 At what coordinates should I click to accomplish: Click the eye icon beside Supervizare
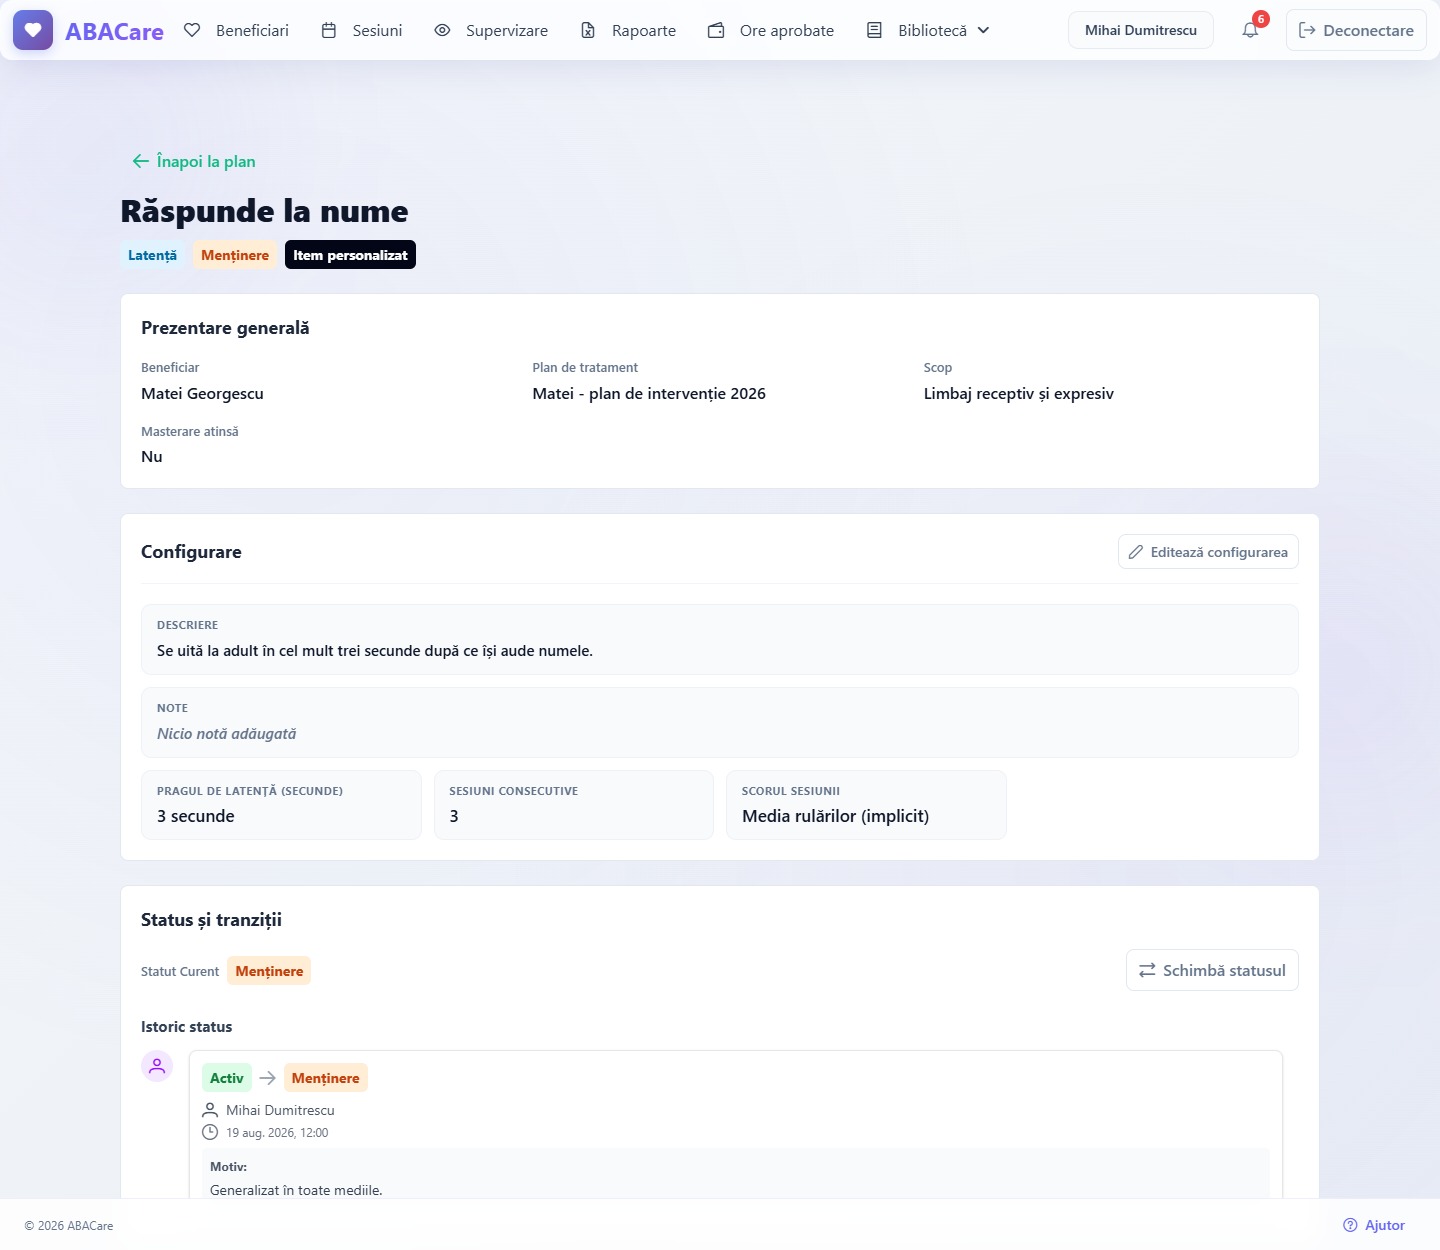[x=442, y=30]
